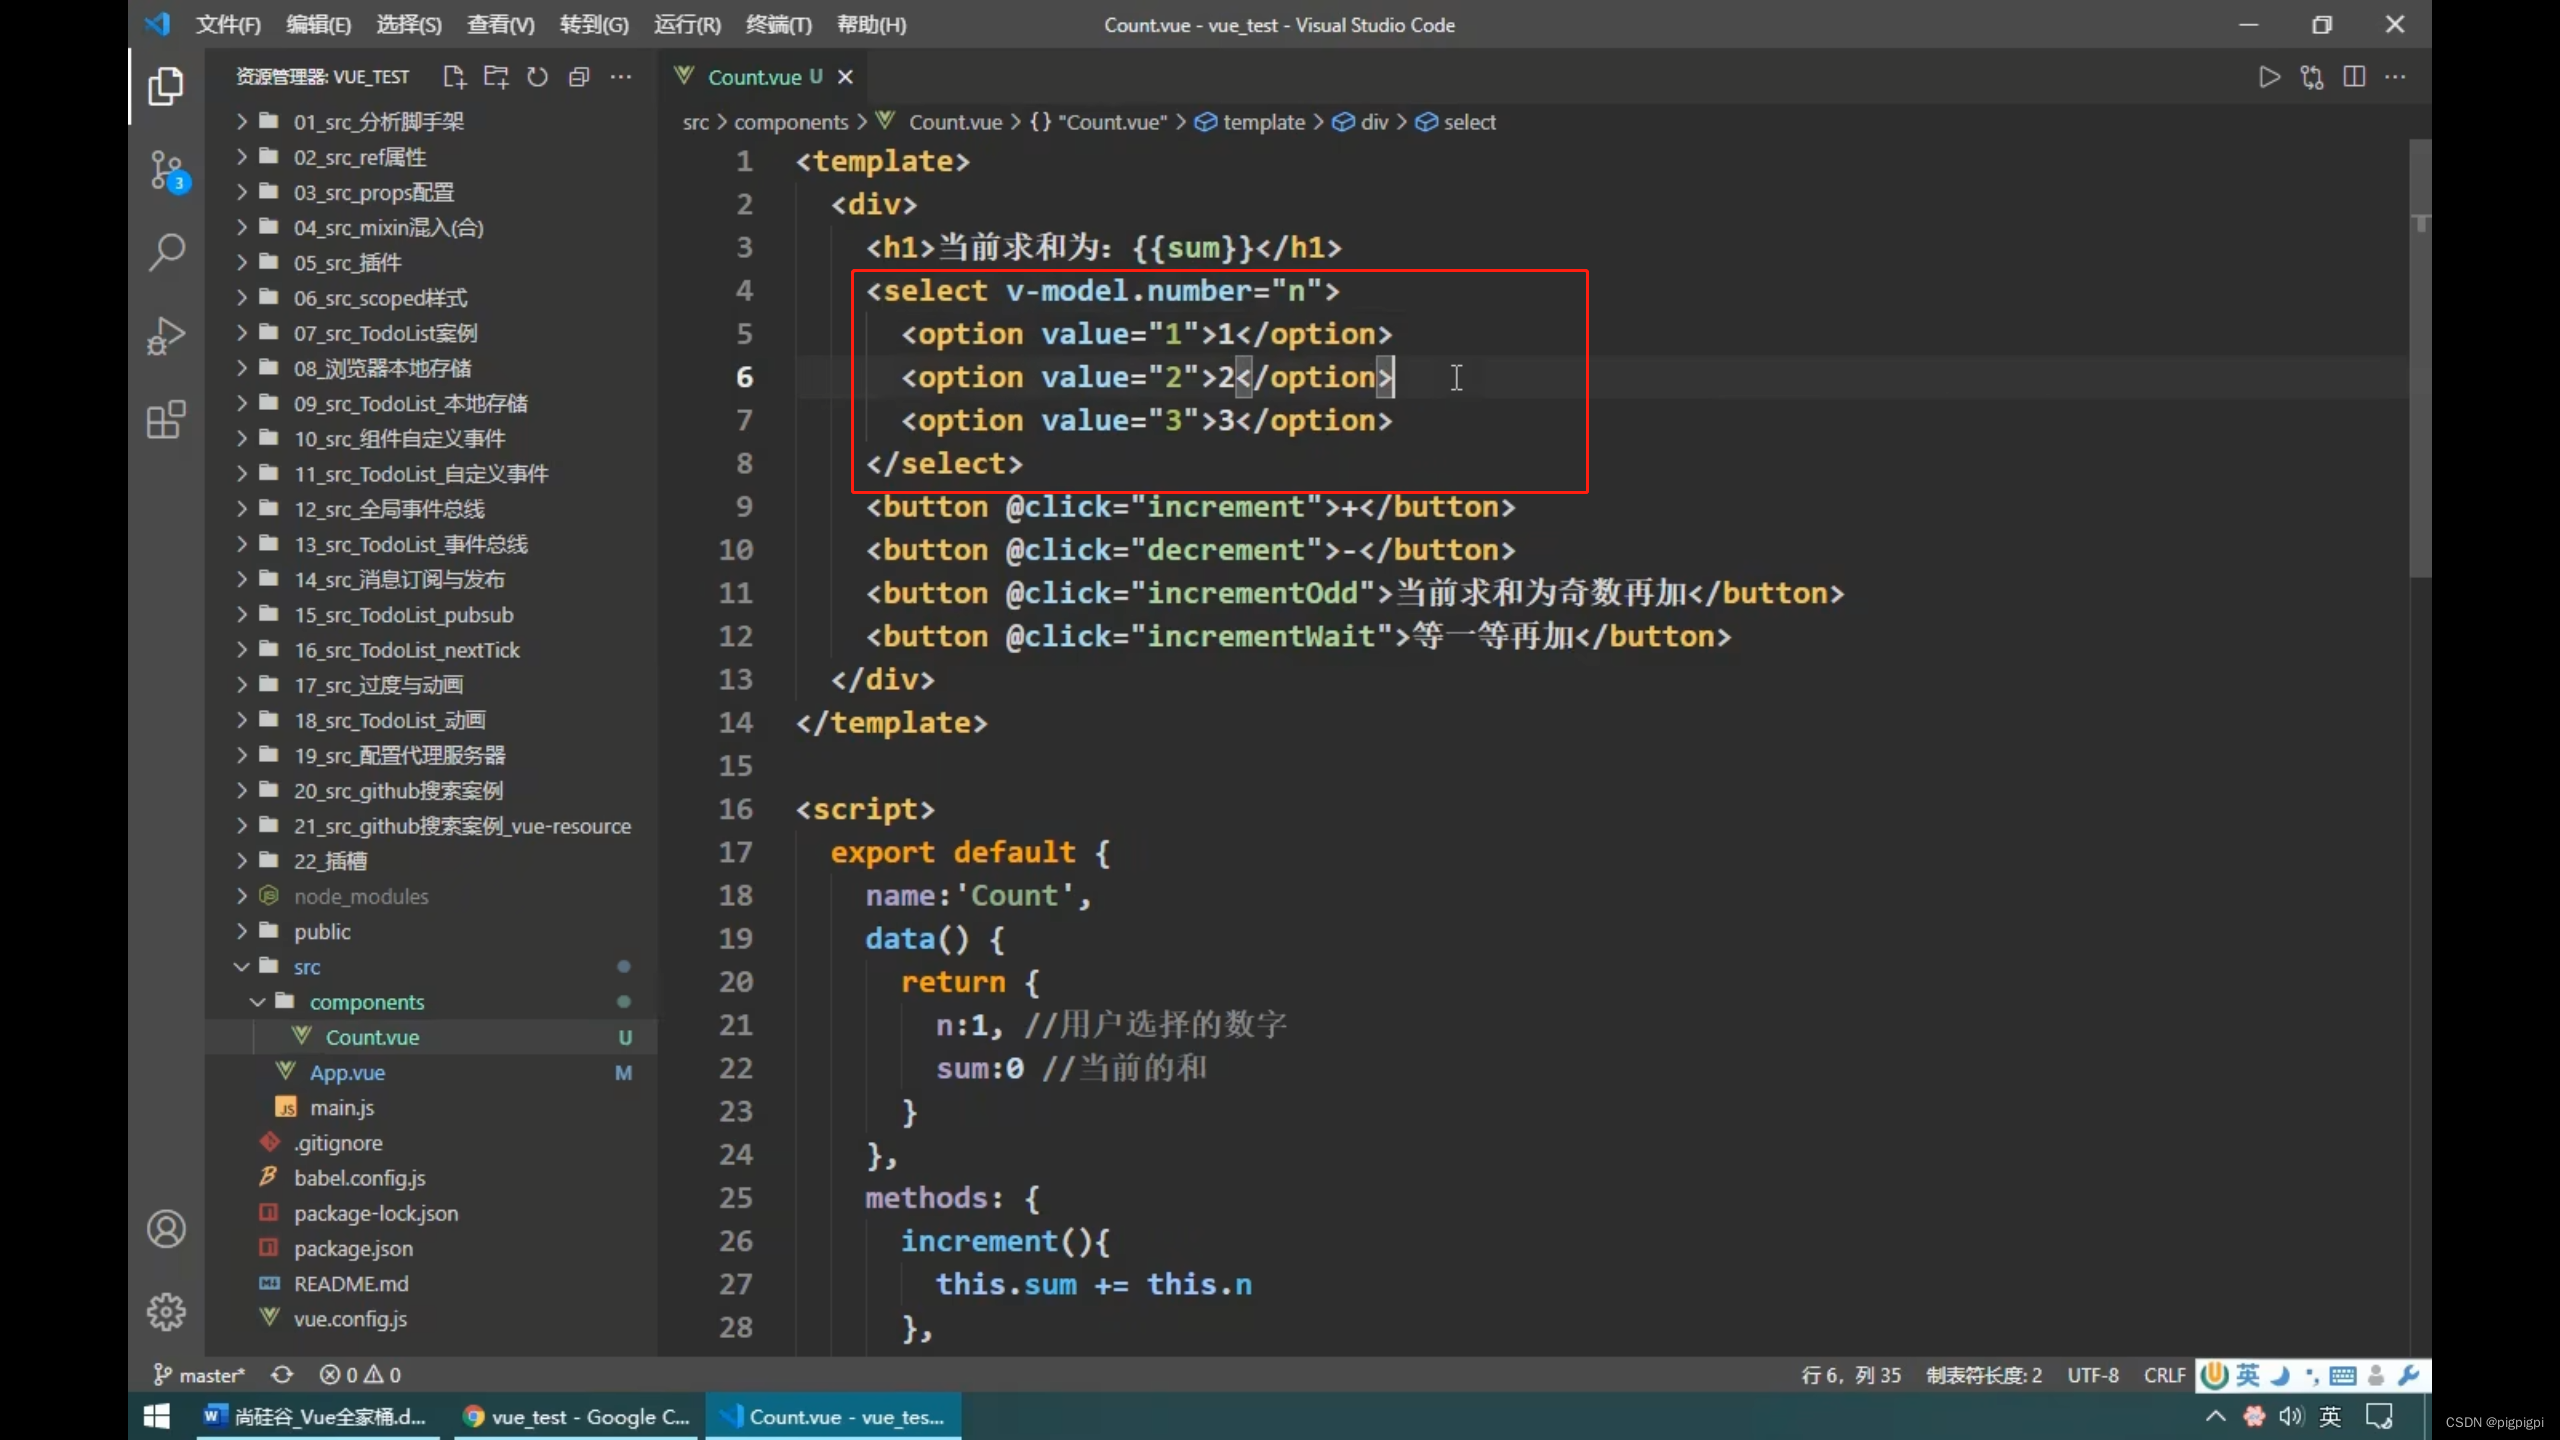The height and width of the screenshot is (1440, 2560).
Task: Show hidden system tray icons
Action: pos(2216,1416)
